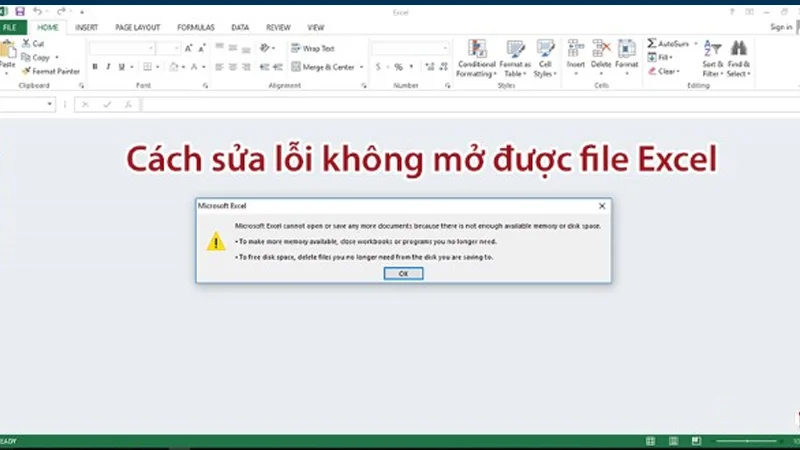Click the Comma Style icon
This screenshot has width=800, height=450.
[x=411, y=67]
